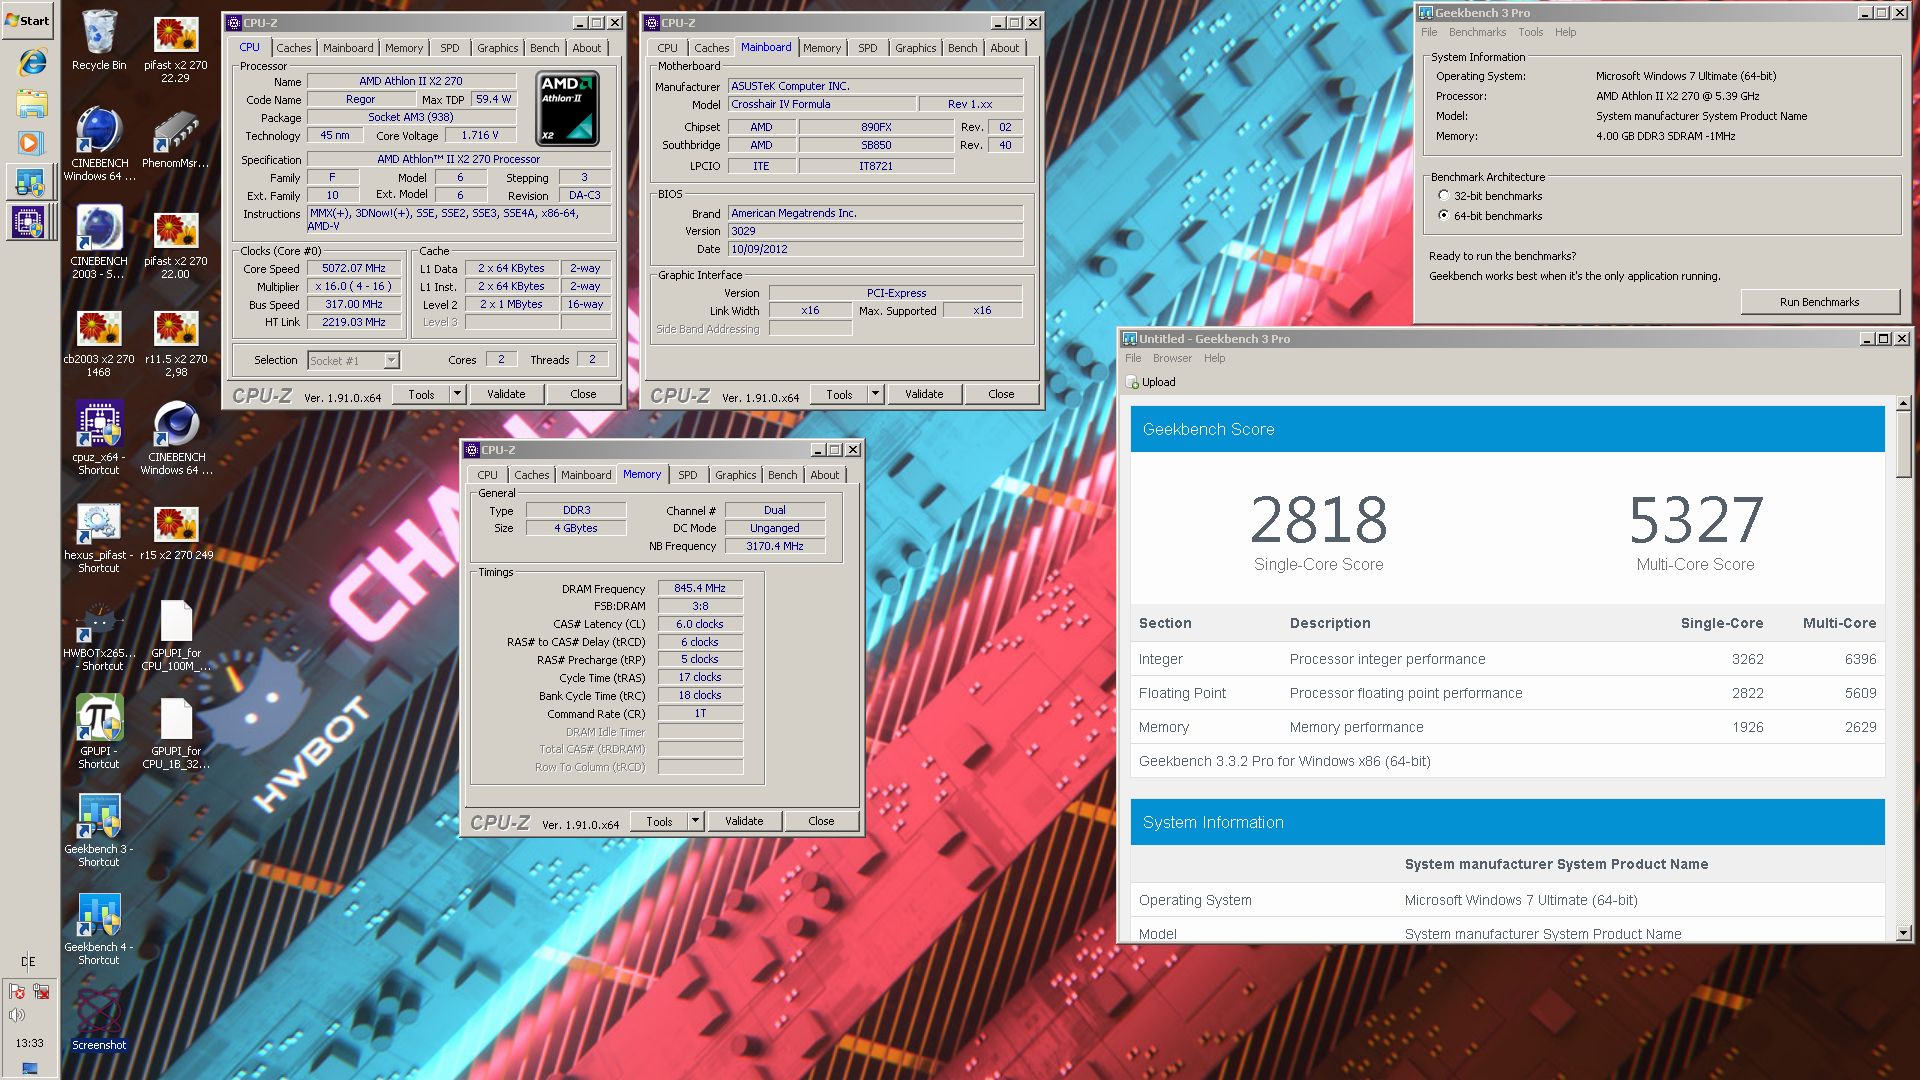Click Close in Memory CPU-Z window
The image size is (1920, 1080).
click(821, 821)
